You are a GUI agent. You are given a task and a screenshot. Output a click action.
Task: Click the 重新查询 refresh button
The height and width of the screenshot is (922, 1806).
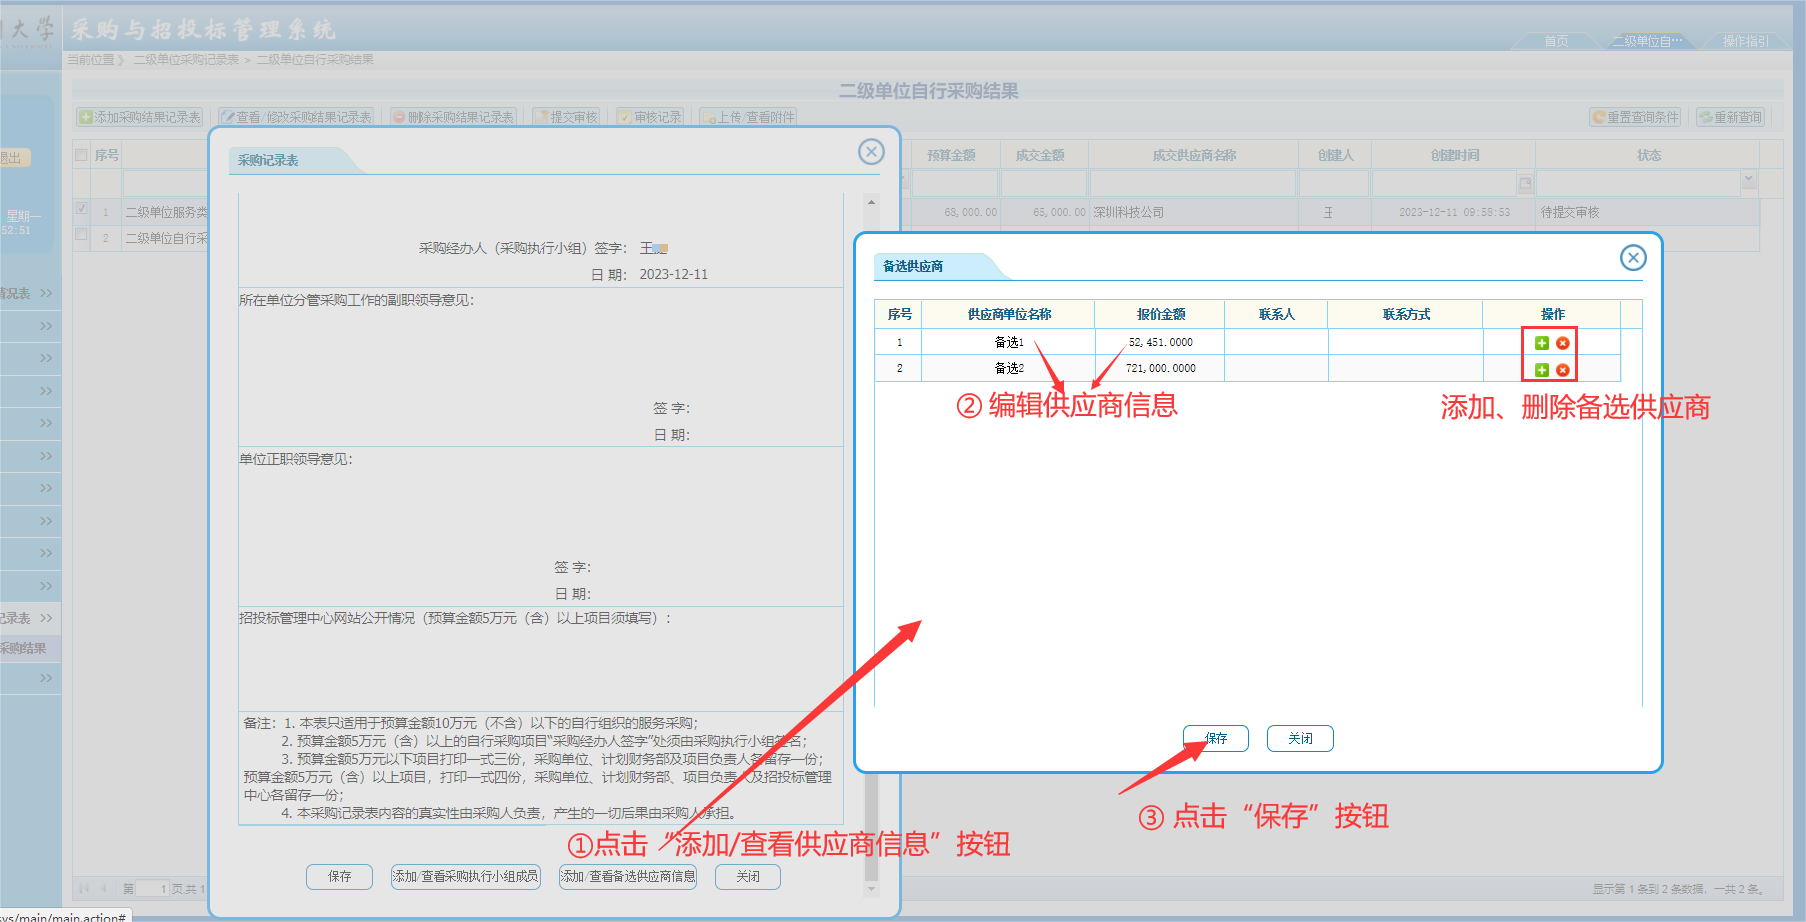1731,117
